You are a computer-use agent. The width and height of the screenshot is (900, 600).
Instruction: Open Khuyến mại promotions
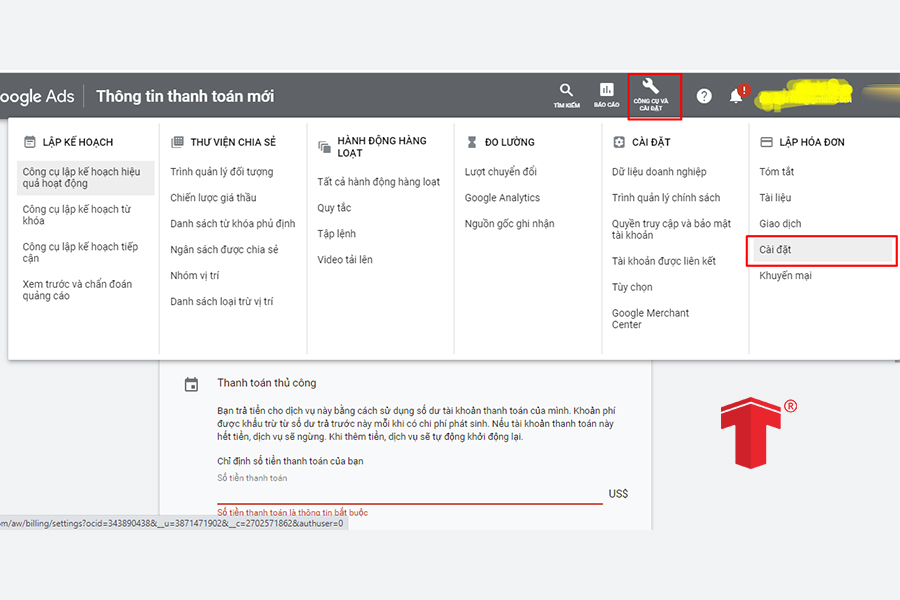(x=785, y=276)
